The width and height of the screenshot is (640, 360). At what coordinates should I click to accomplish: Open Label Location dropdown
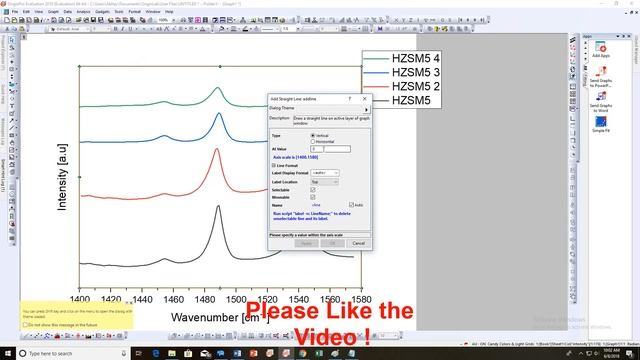pyautogui.click(x=325, y=182)
